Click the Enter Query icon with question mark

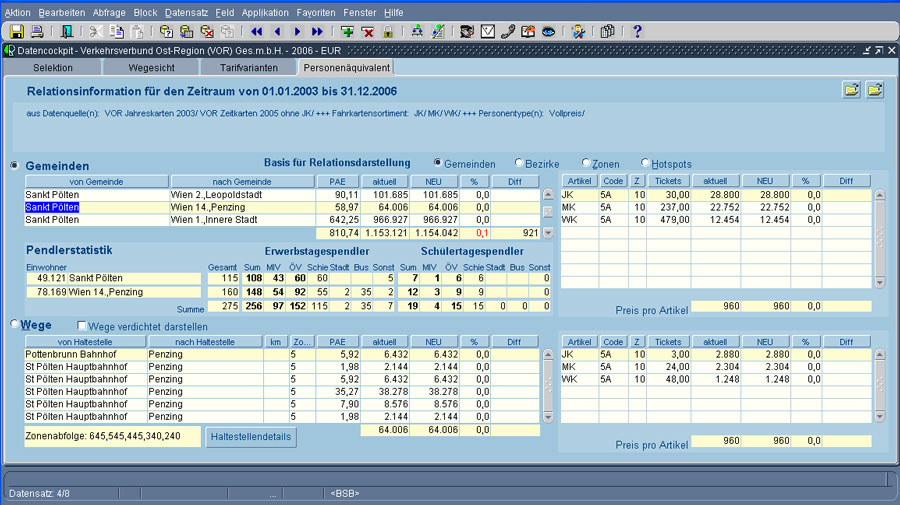(166, 32)
